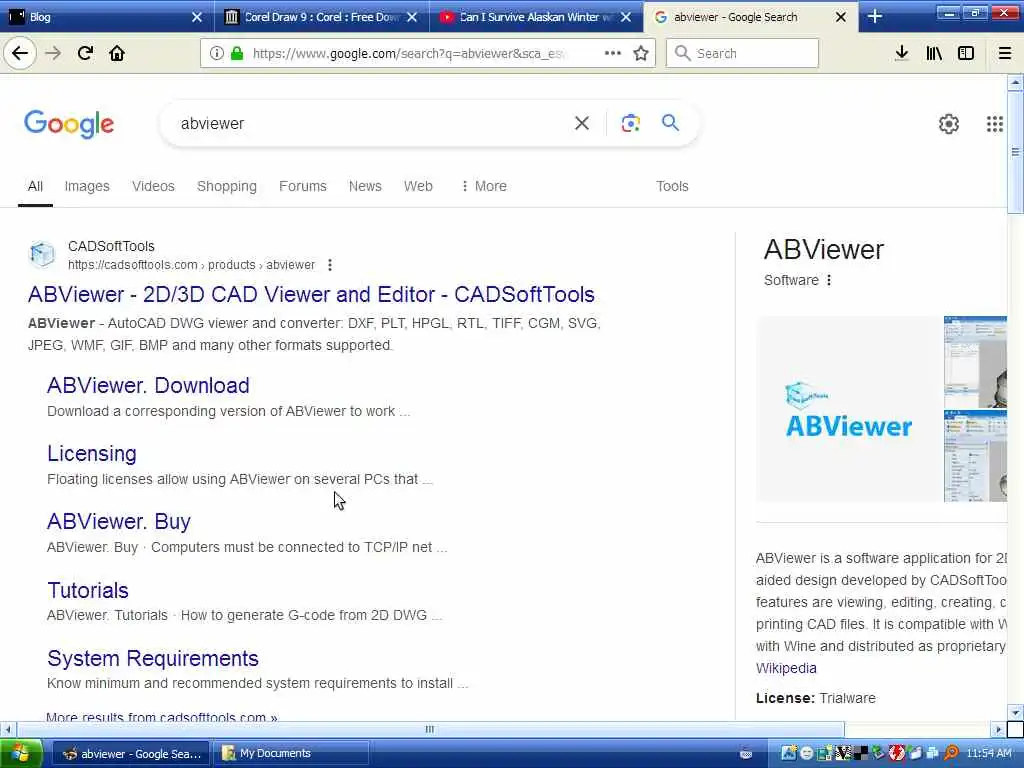Show site information icon in address bar
Image resolution: width=1024 pixels, height=768 pixels.
pos(216,53)
